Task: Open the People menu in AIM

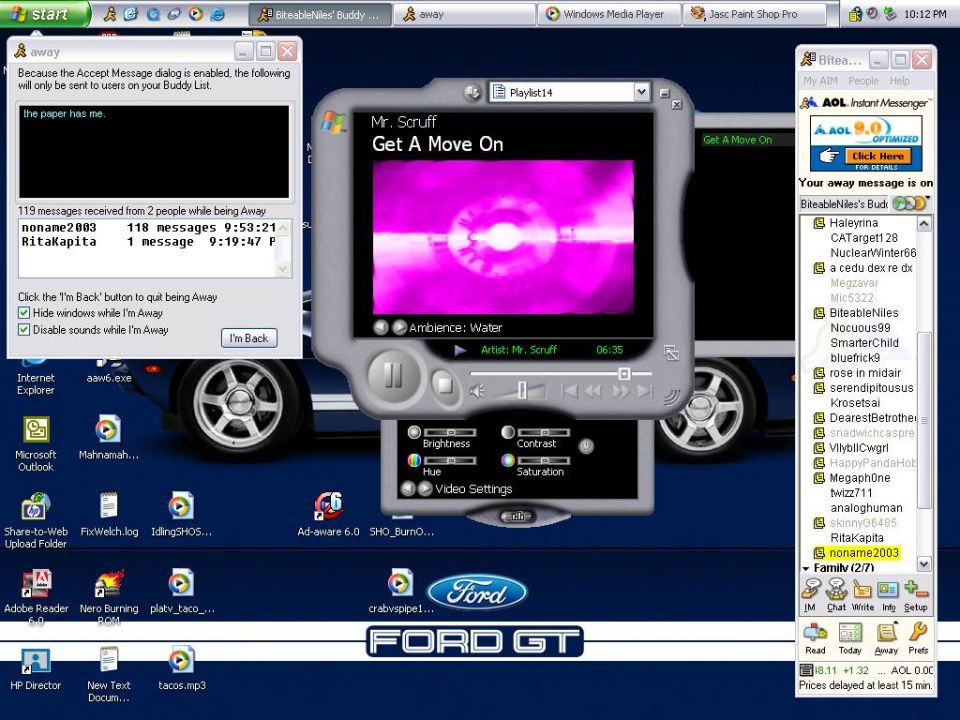Action: click(863, 81)
